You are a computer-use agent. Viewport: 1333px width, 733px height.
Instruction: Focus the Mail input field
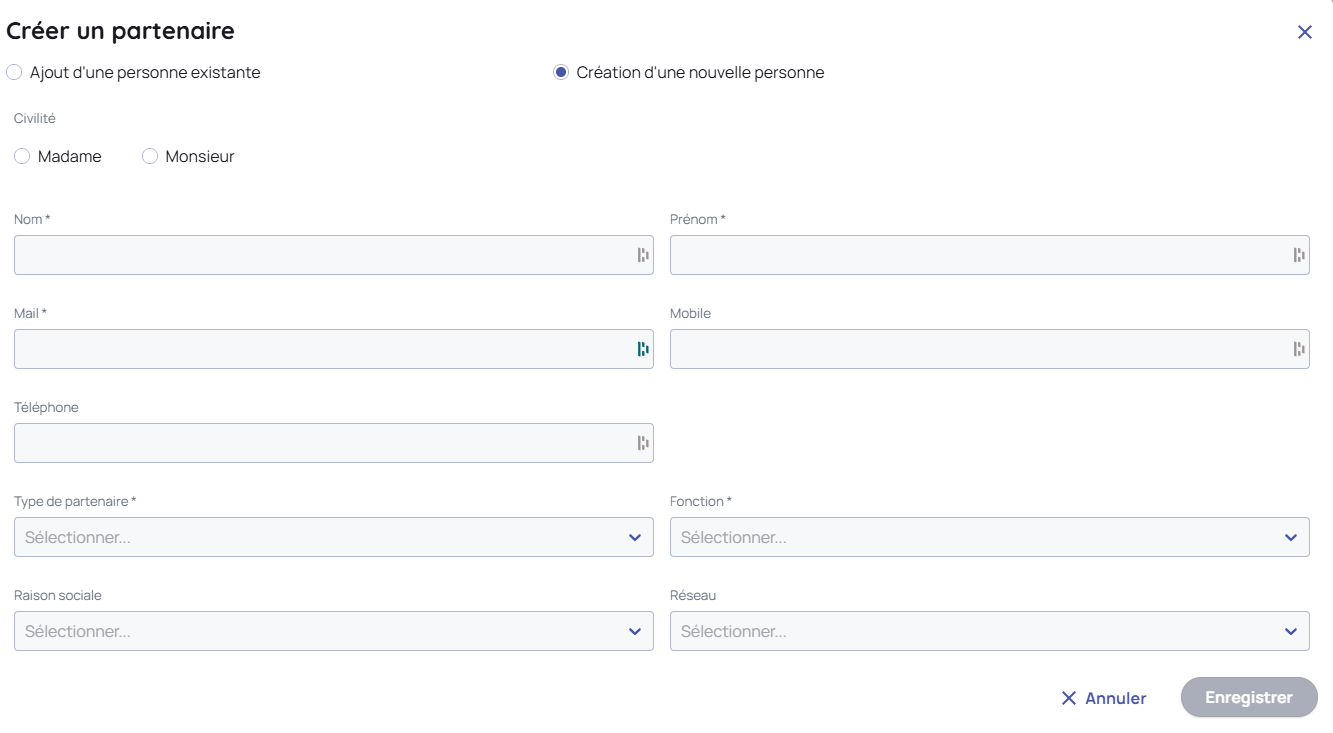320,349
